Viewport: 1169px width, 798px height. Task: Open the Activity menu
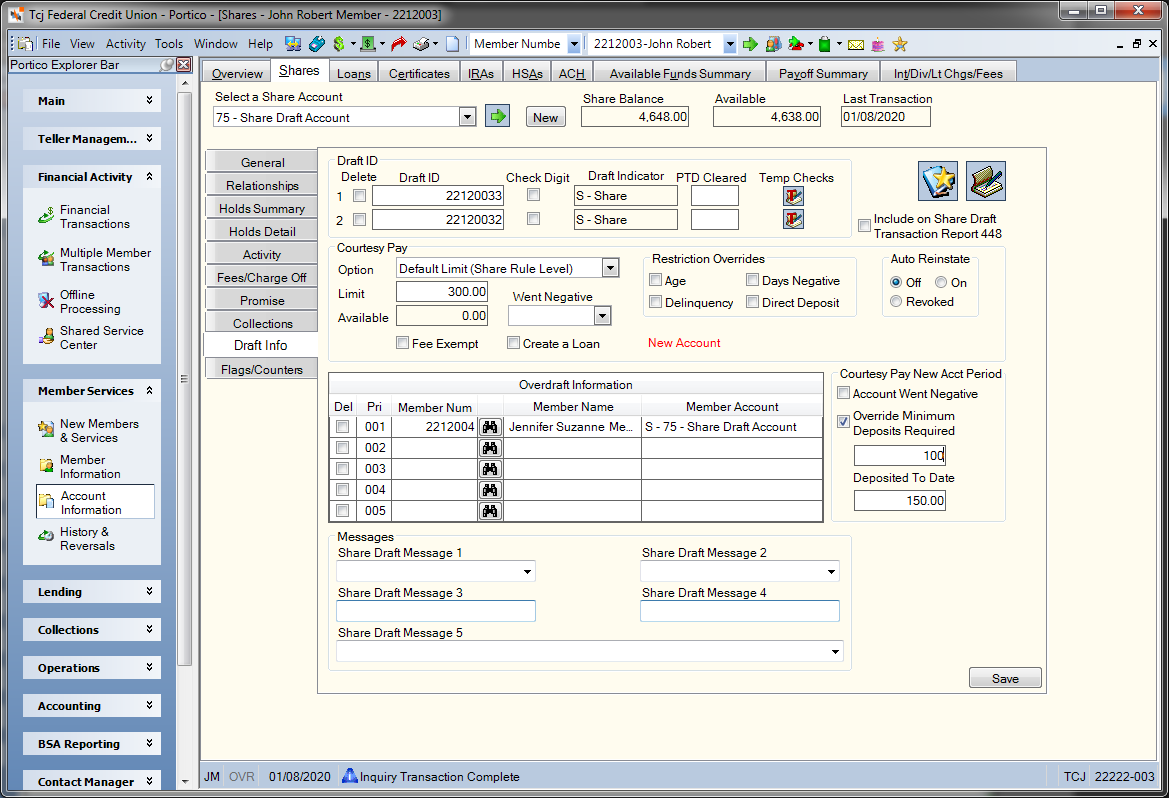point(125,44)
